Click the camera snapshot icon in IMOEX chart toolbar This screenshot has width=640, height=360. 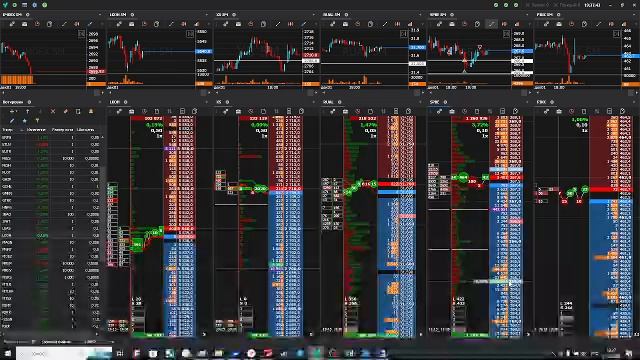[x=24, y=24]
